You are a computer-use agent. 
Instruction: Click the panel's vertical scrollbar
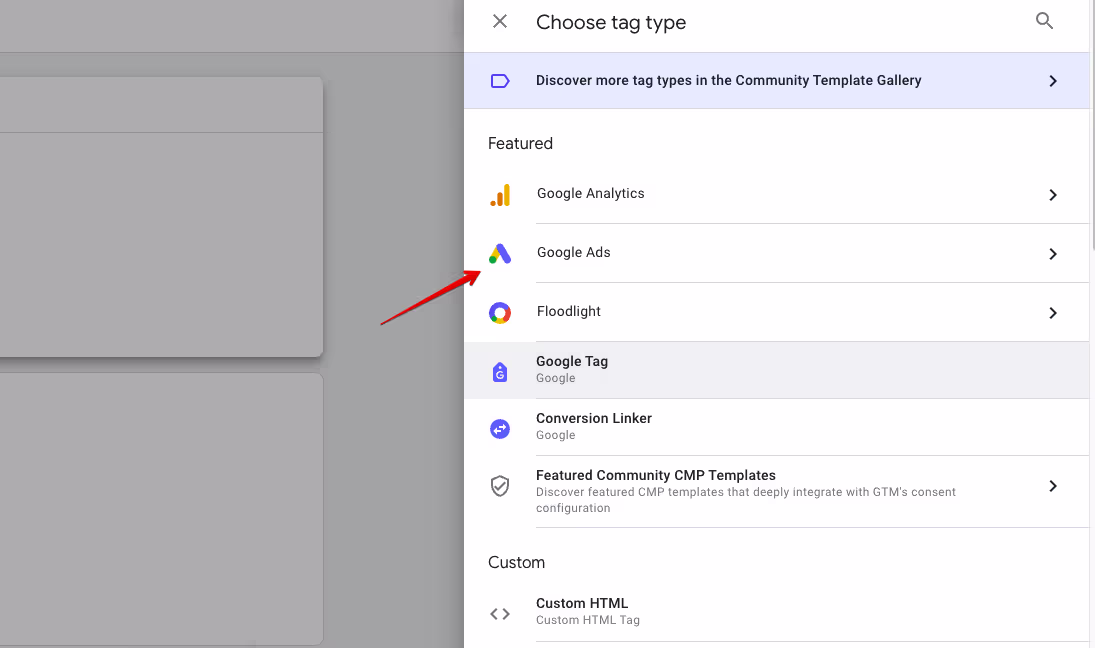pos(1092,126)
